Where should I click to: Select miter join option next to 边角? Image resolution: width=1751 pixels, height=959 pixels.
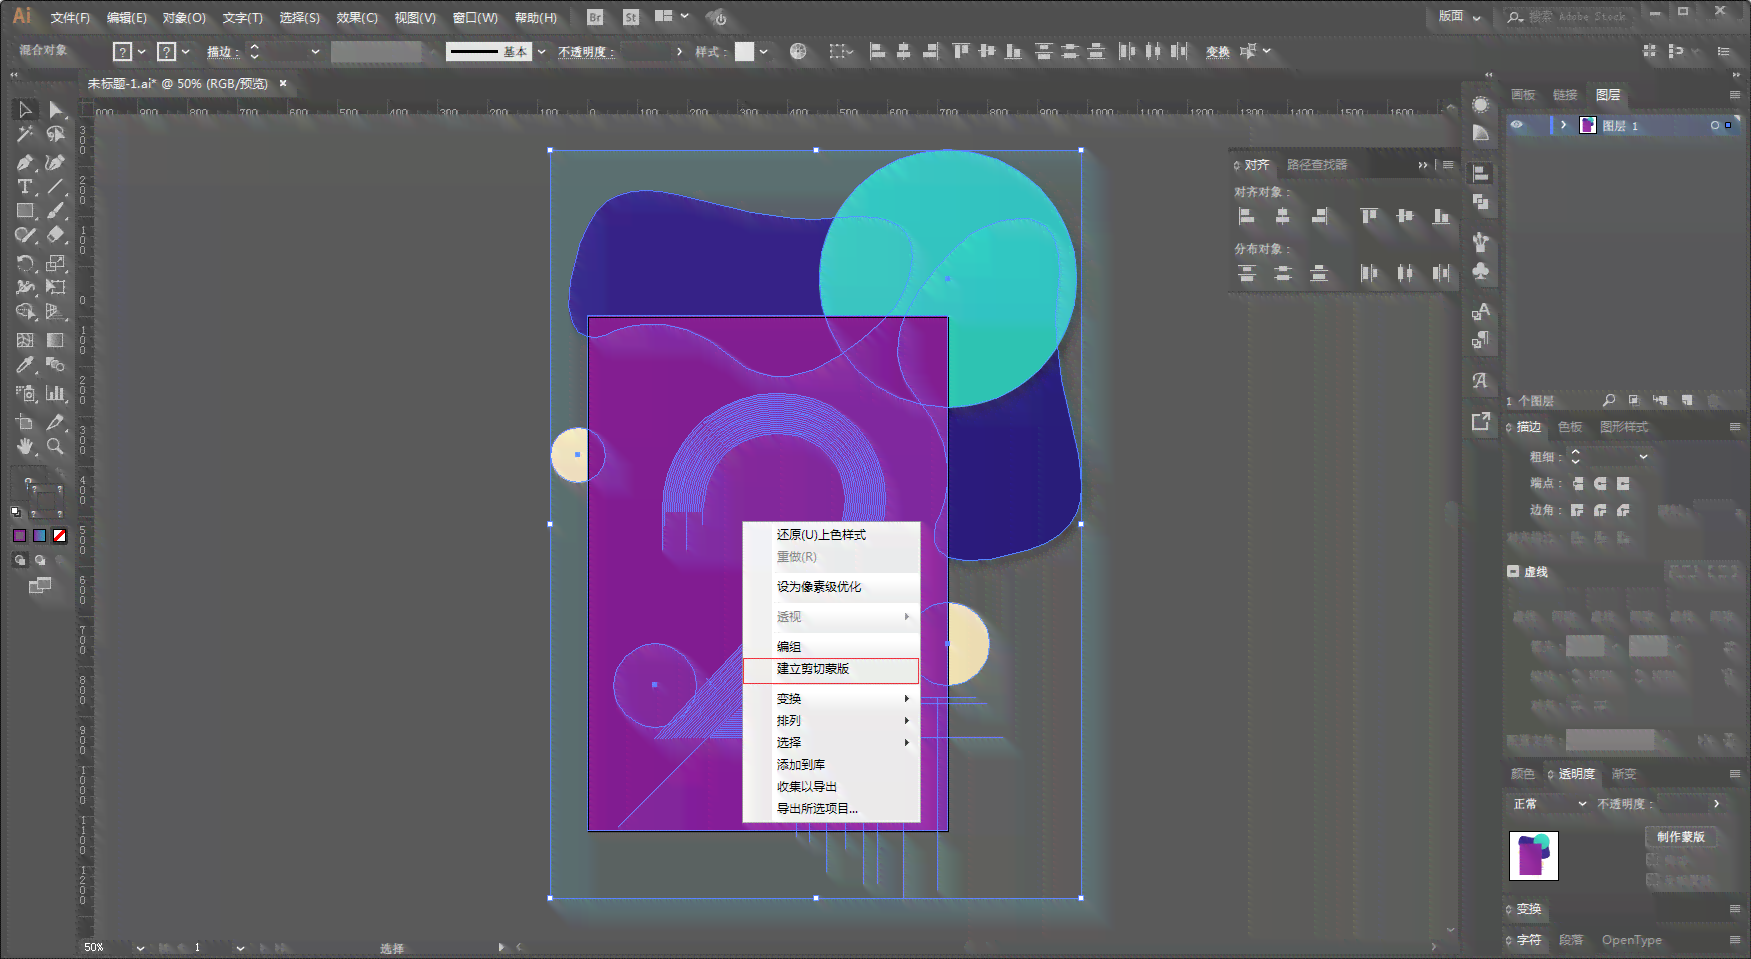point(1578,510)
